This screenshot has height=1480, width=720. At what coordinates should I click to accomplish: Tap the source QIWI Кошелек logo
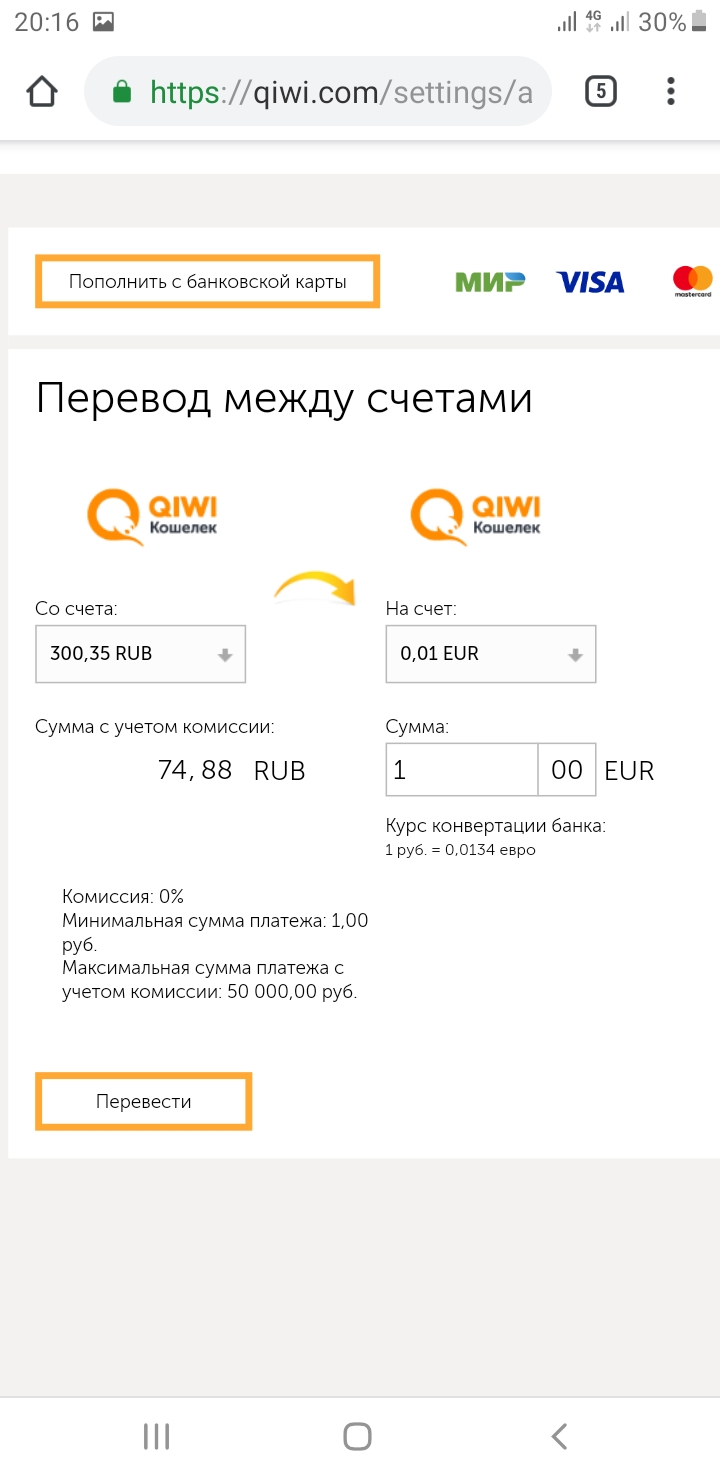pyautogui.click(x=153, y=516)
